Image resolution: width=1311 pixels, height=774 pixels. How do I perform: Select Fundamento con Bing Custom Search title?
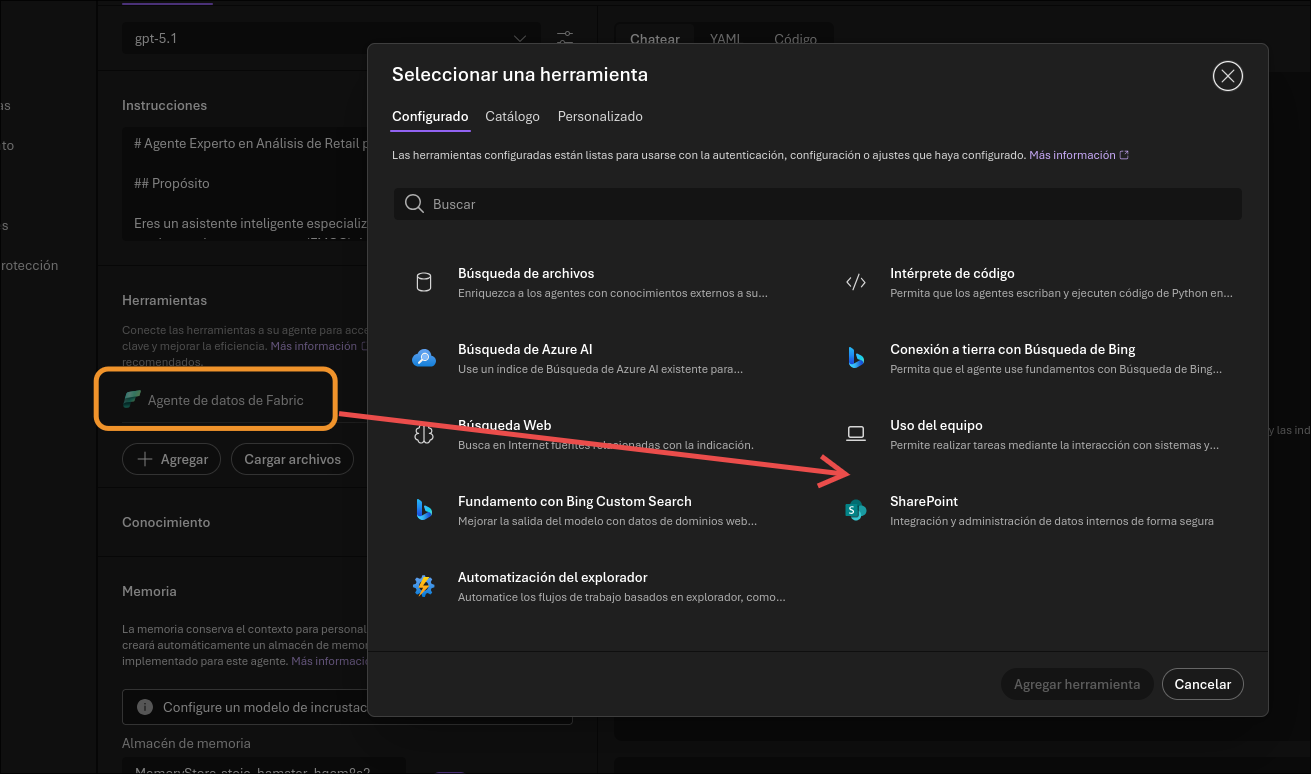pos(575,501)
